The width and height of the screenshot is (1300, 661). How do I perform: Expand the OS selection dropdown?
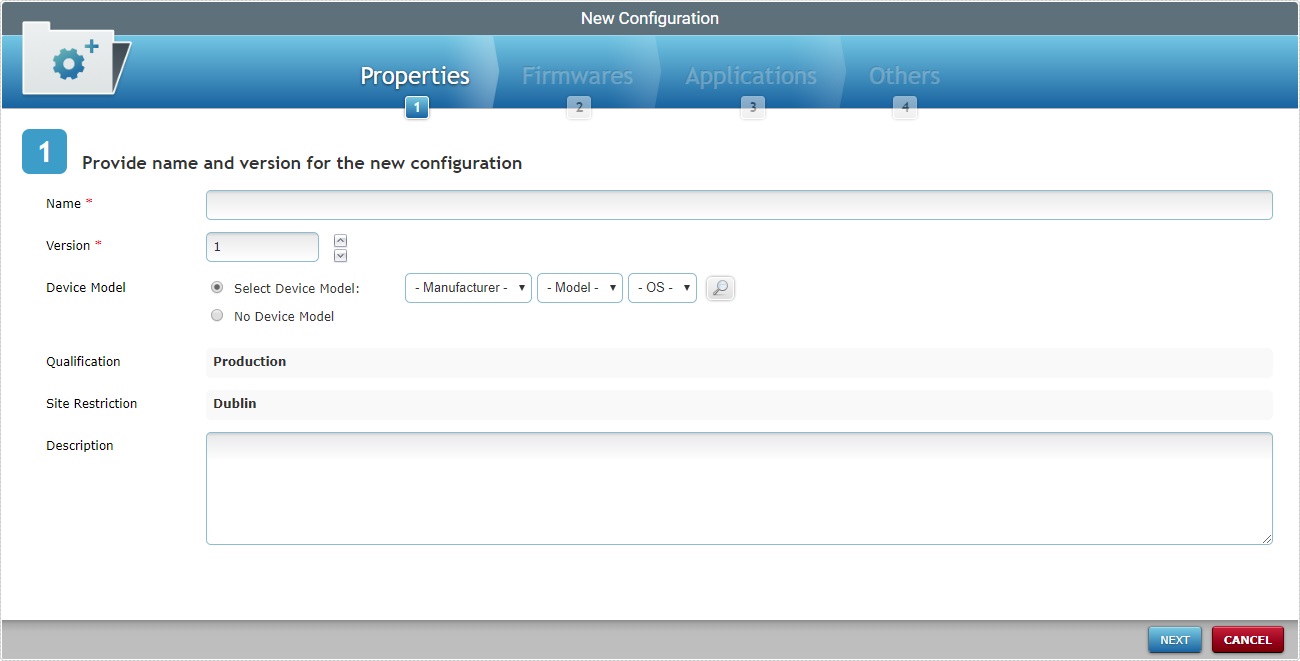[662, 287]
